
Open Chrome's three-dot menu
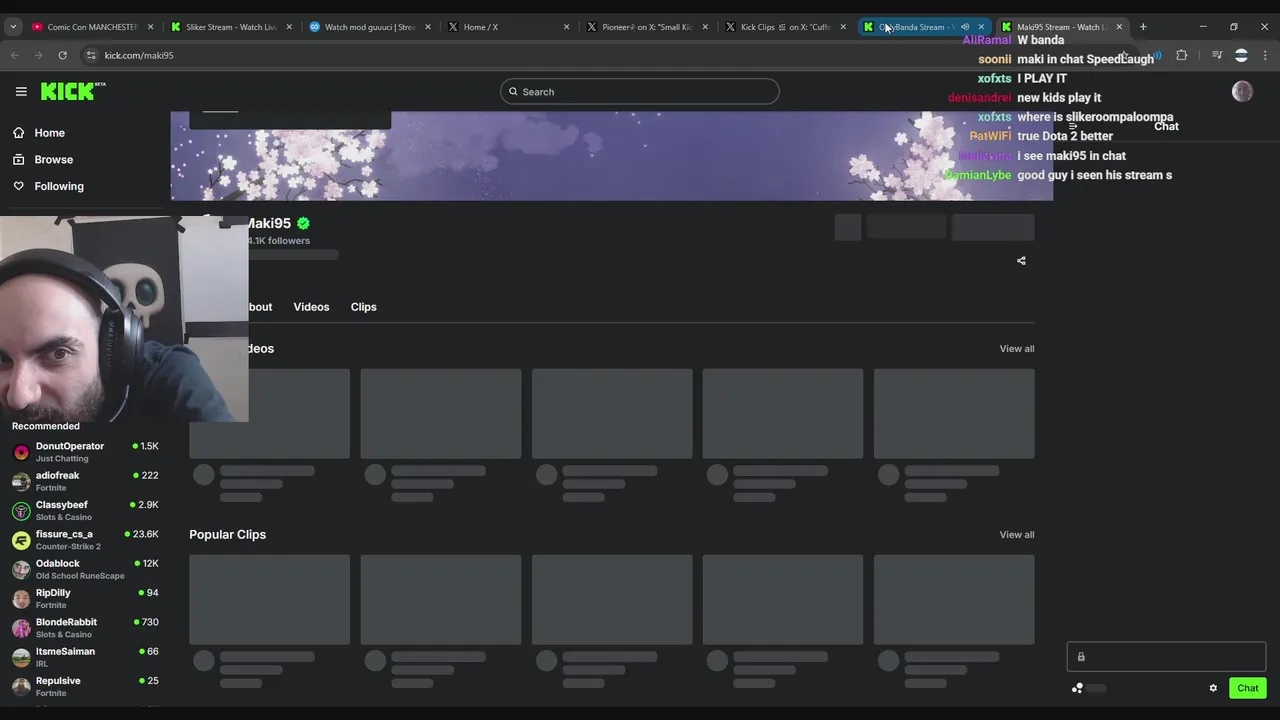1265,55
